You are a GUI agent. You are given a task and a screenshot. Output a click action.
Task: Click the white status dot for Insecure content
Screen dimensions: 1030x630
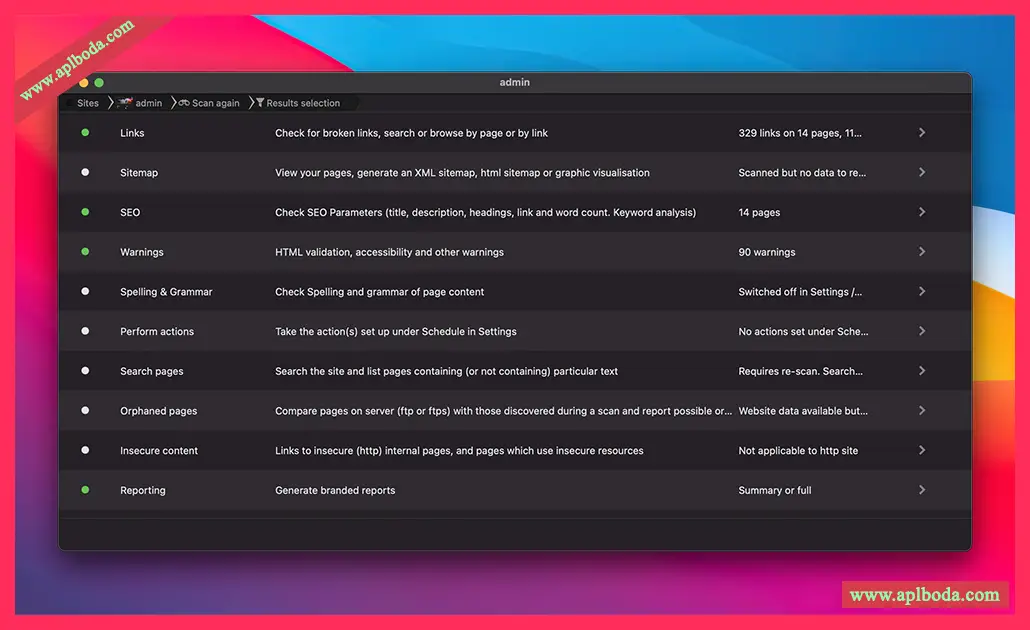[85, 450]
